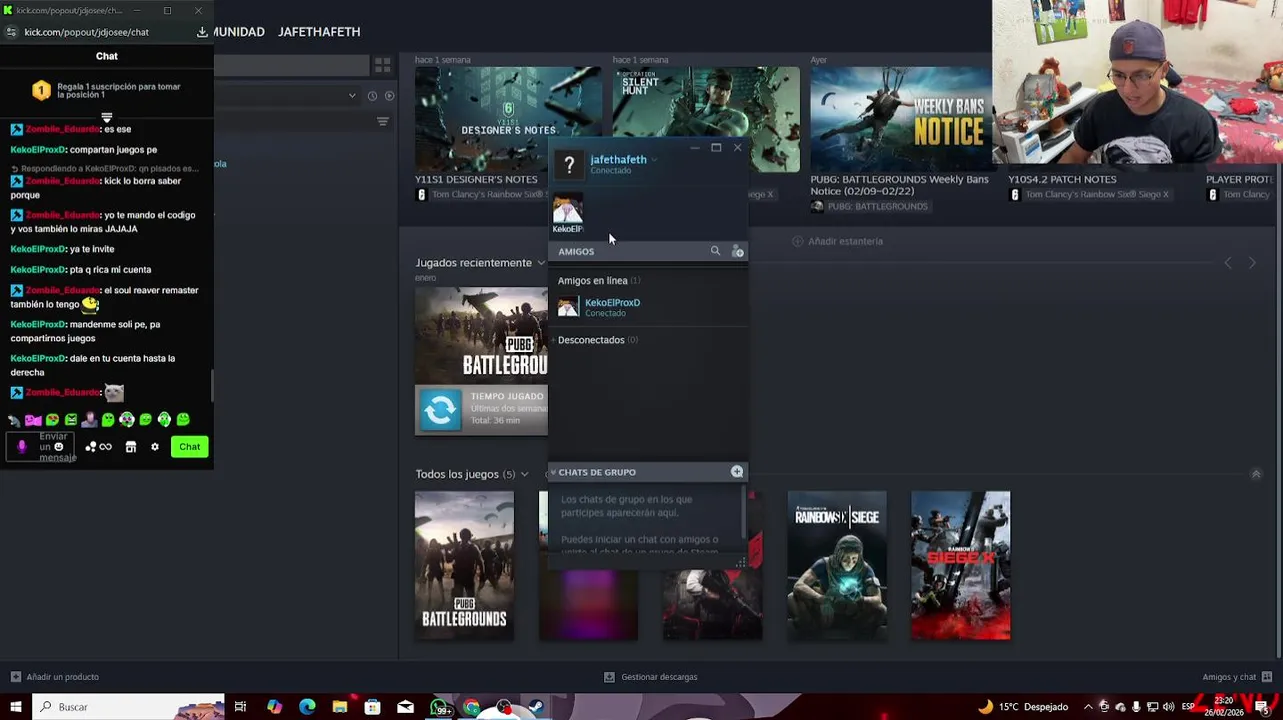Open the Comunidad tab in Steam
This screenshot has width=1283, height=720.
pyautogui.click(x=239, y=32)
